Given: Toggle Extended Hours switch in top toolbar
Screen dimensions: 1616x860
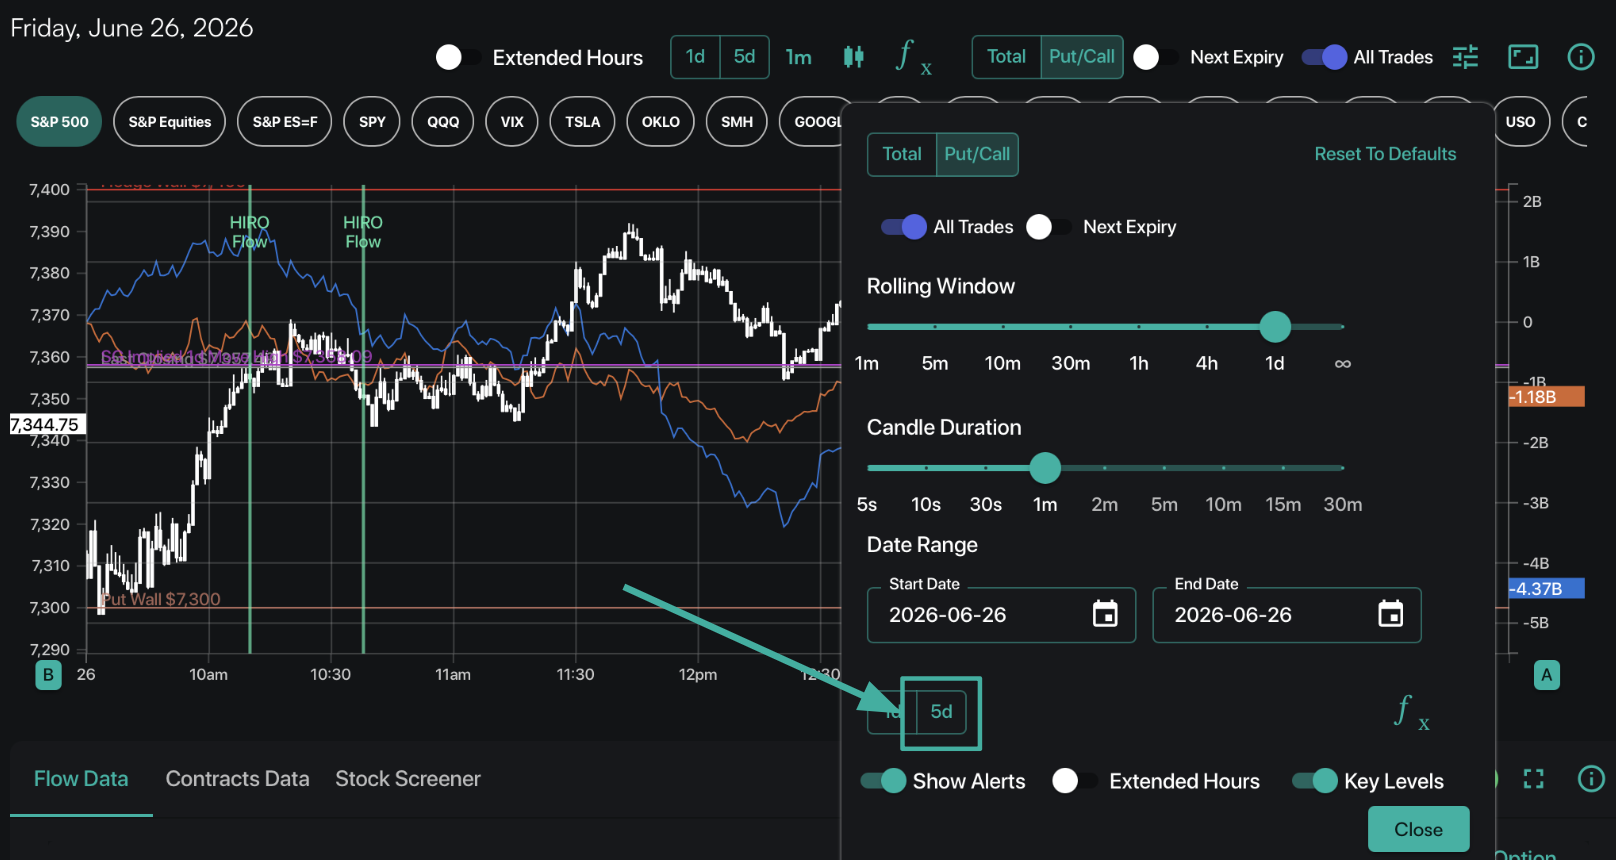Looking at the screenshot, I should click(x=458, y=58).
